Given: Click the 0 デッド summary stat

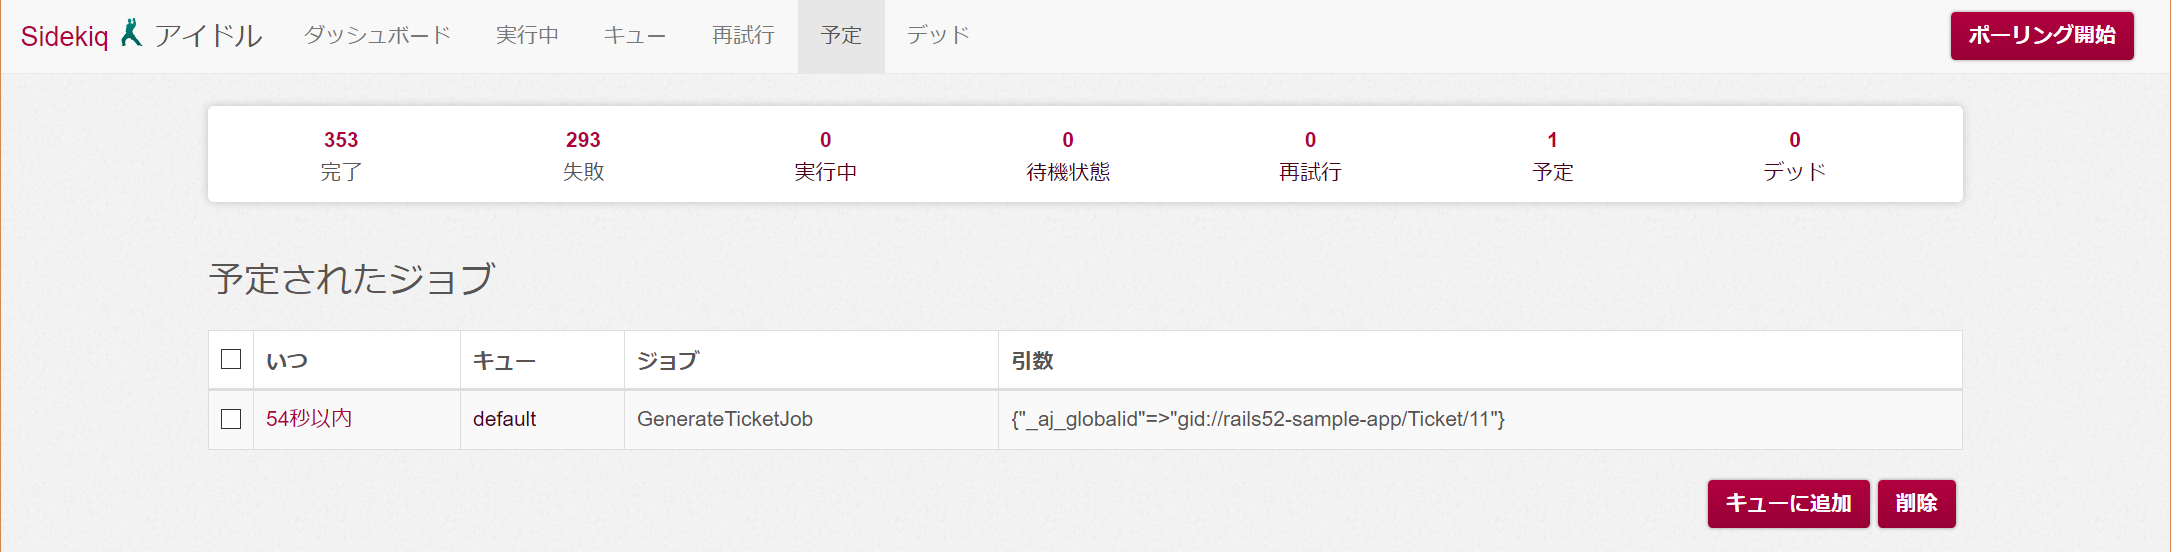Looking at the screenshot, I should point(1794,155).
